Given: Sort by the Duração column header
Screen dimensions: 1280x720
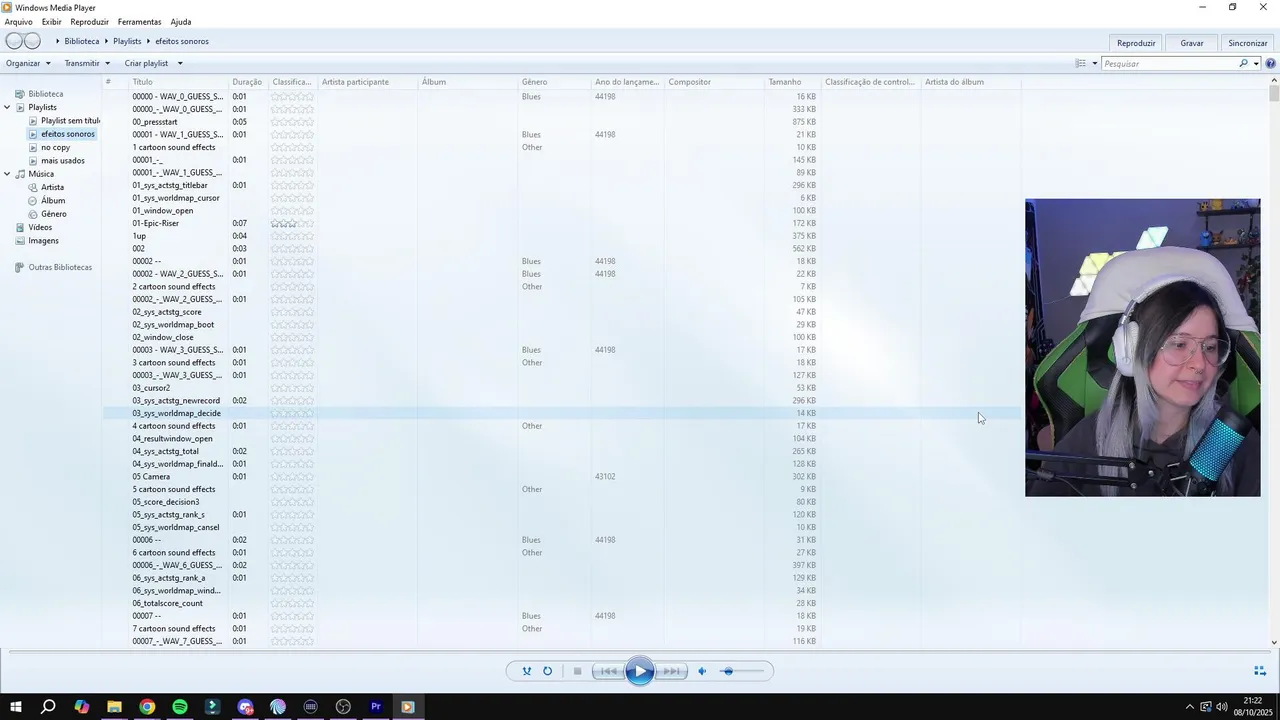Looking at the screenshot, I should (x=248, y=82).
